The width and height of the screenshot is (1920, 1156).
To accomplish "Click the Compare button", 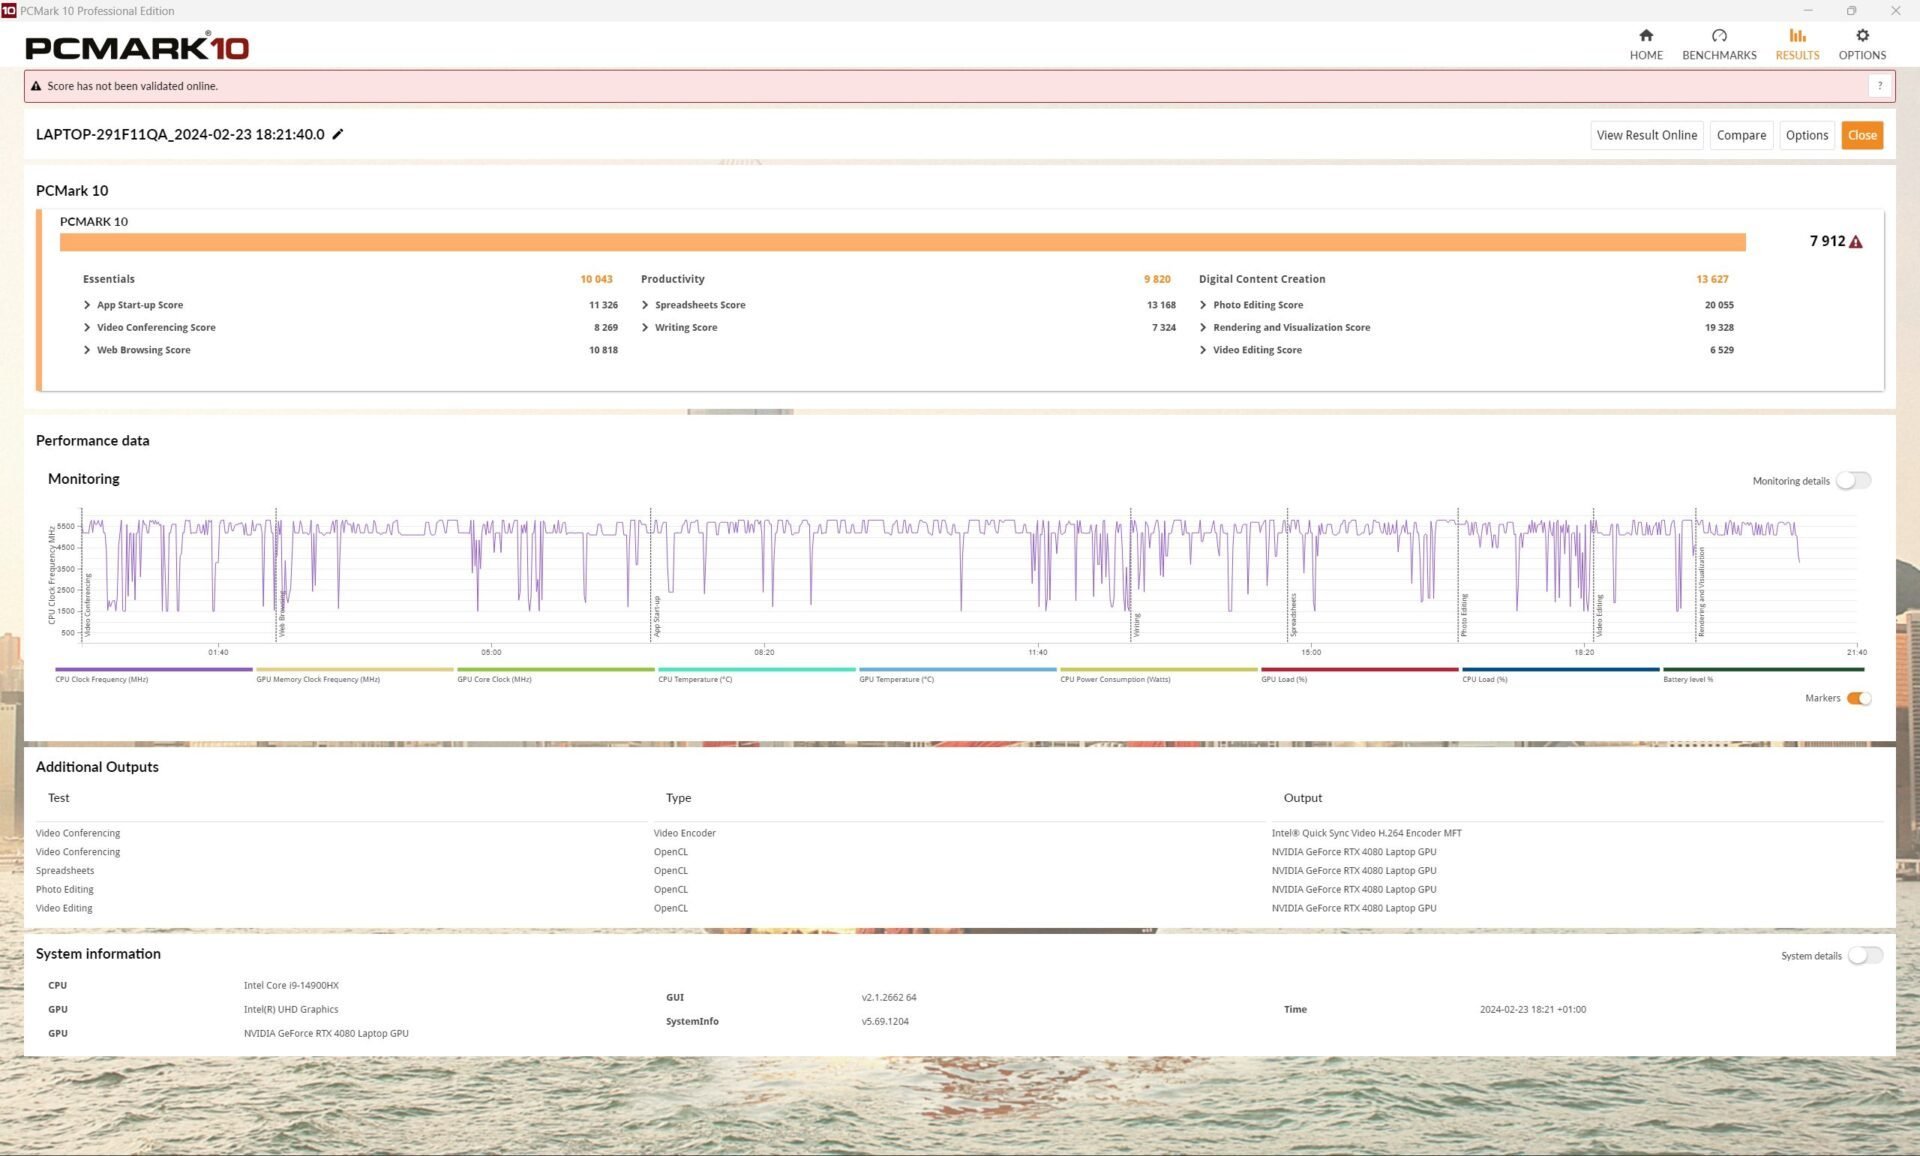I will tap(1741, 135).
